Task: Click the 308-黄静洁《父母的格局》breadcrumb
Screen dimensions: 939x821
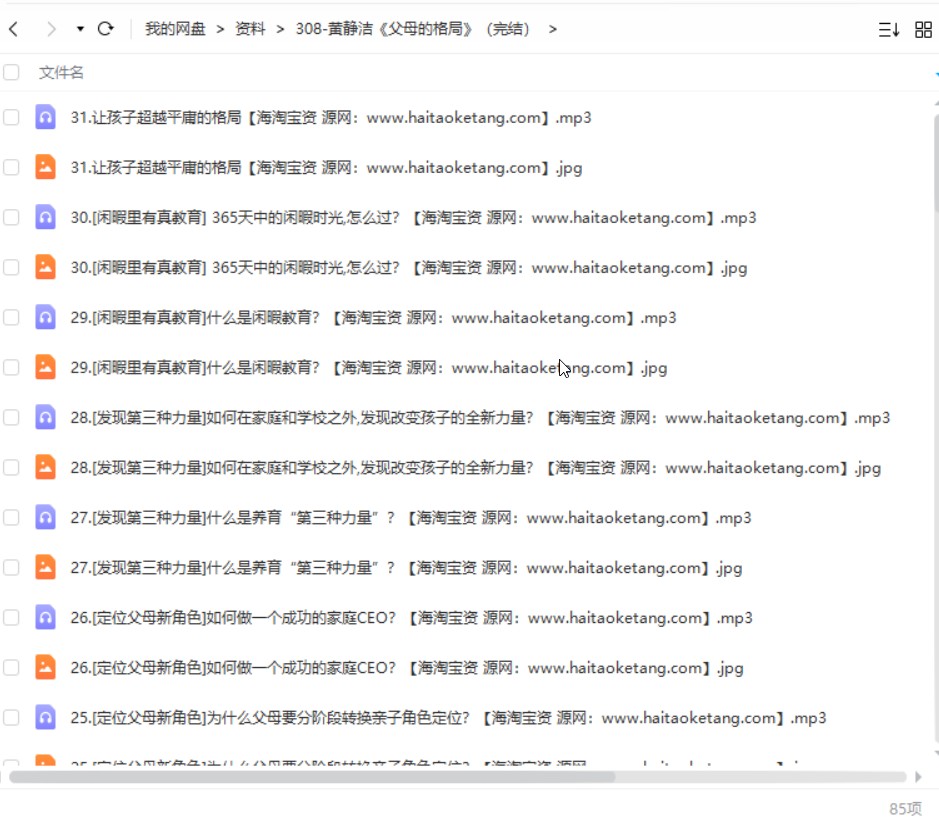Action: point(413,29)
